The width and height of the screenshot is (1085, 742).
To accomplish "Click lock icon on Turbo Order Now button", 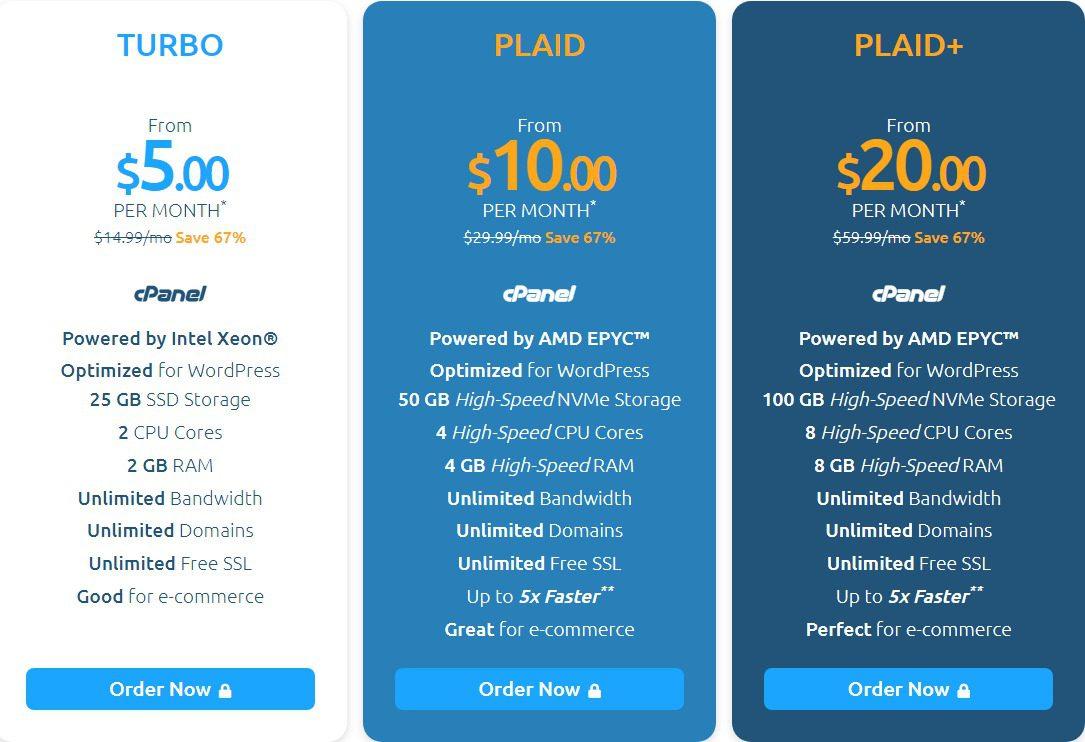I will pyautogui.click(x=225, y=690).
